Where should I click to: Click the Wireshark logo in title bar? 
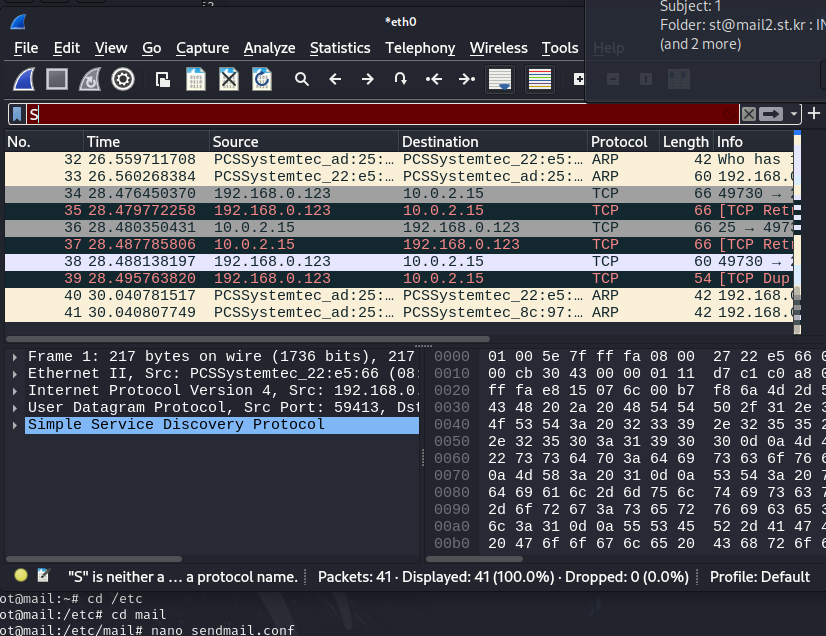click(18, 22)
